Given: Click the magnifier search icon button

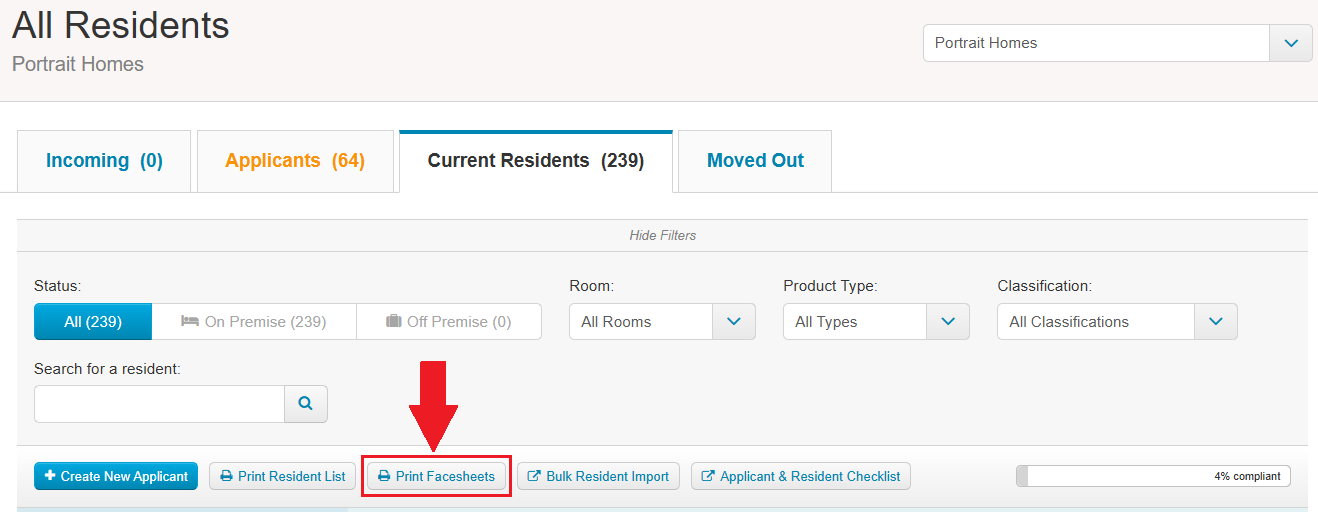Looking at the screenshot, I should click(306, 404).
